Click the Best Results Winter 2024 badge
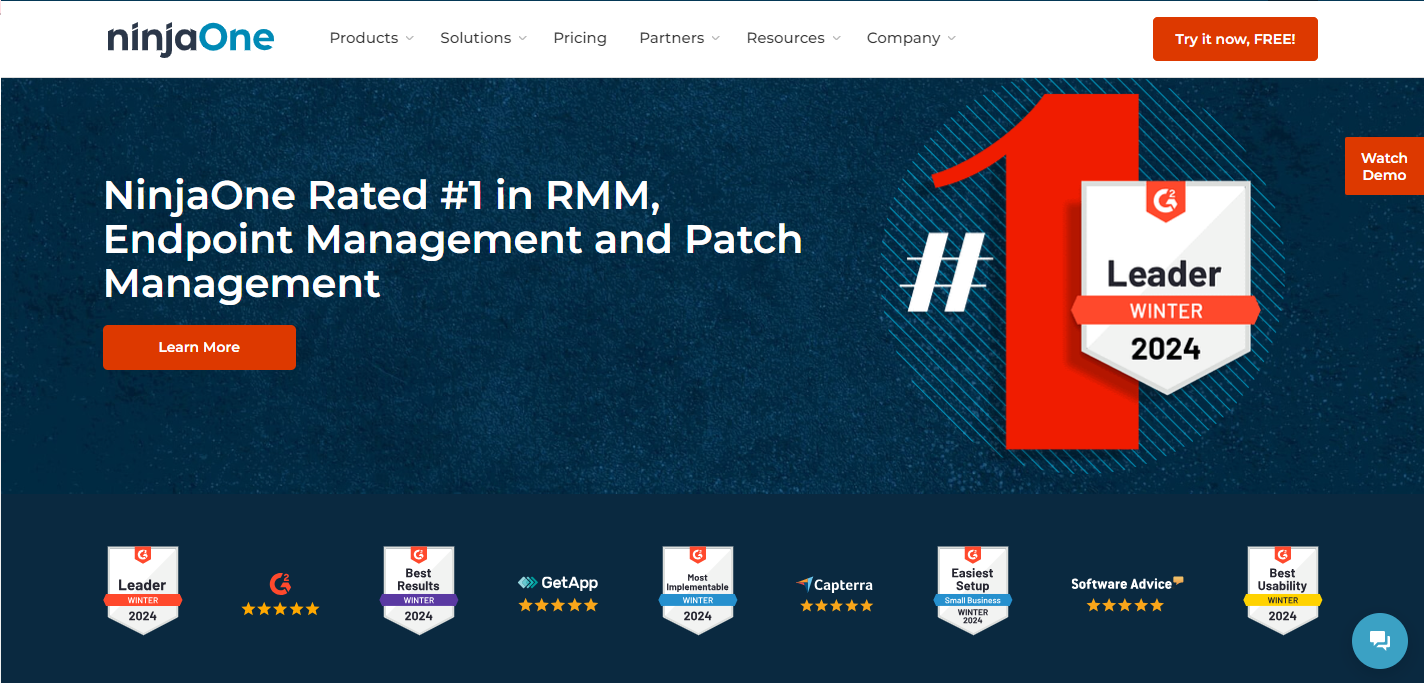 [419, 590]
